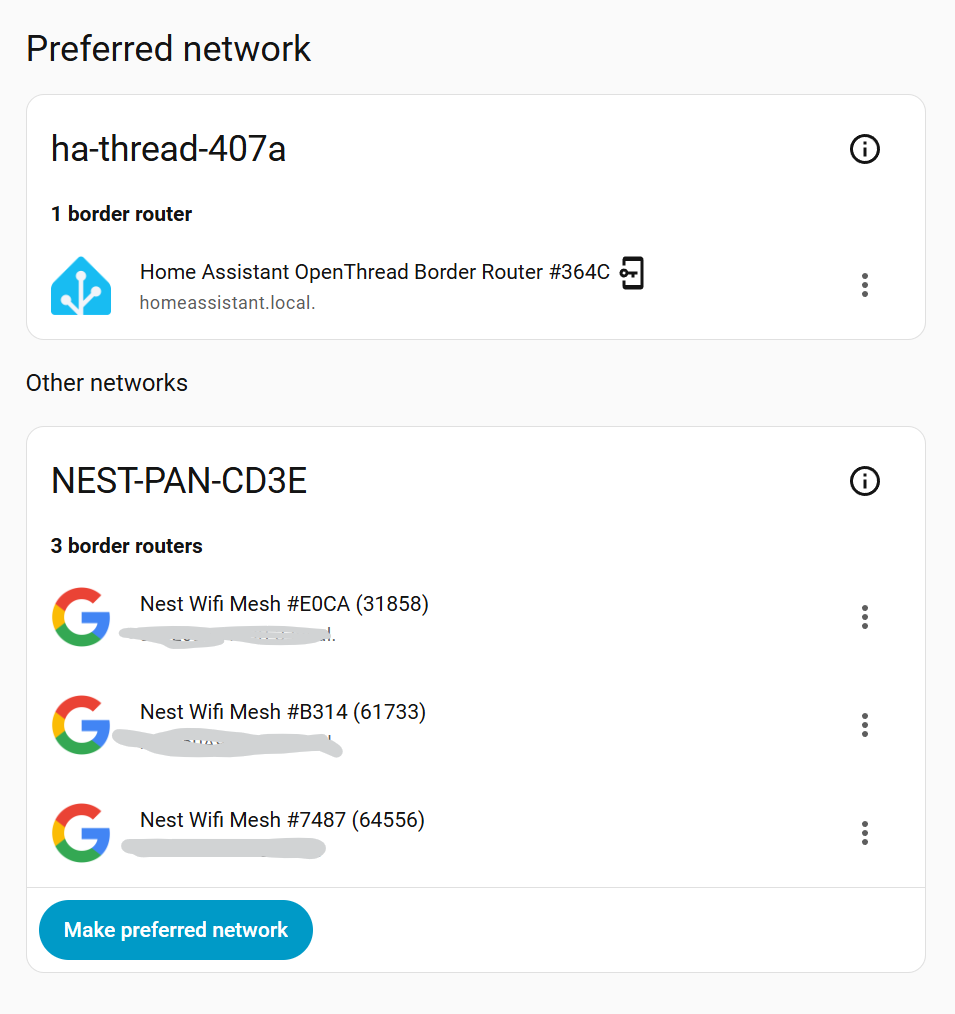Open three-dot menu for Nest Wifi #E0CA
Image resolution: width=955 pixels, height=1014 pixels.
[x=864, y=617]
